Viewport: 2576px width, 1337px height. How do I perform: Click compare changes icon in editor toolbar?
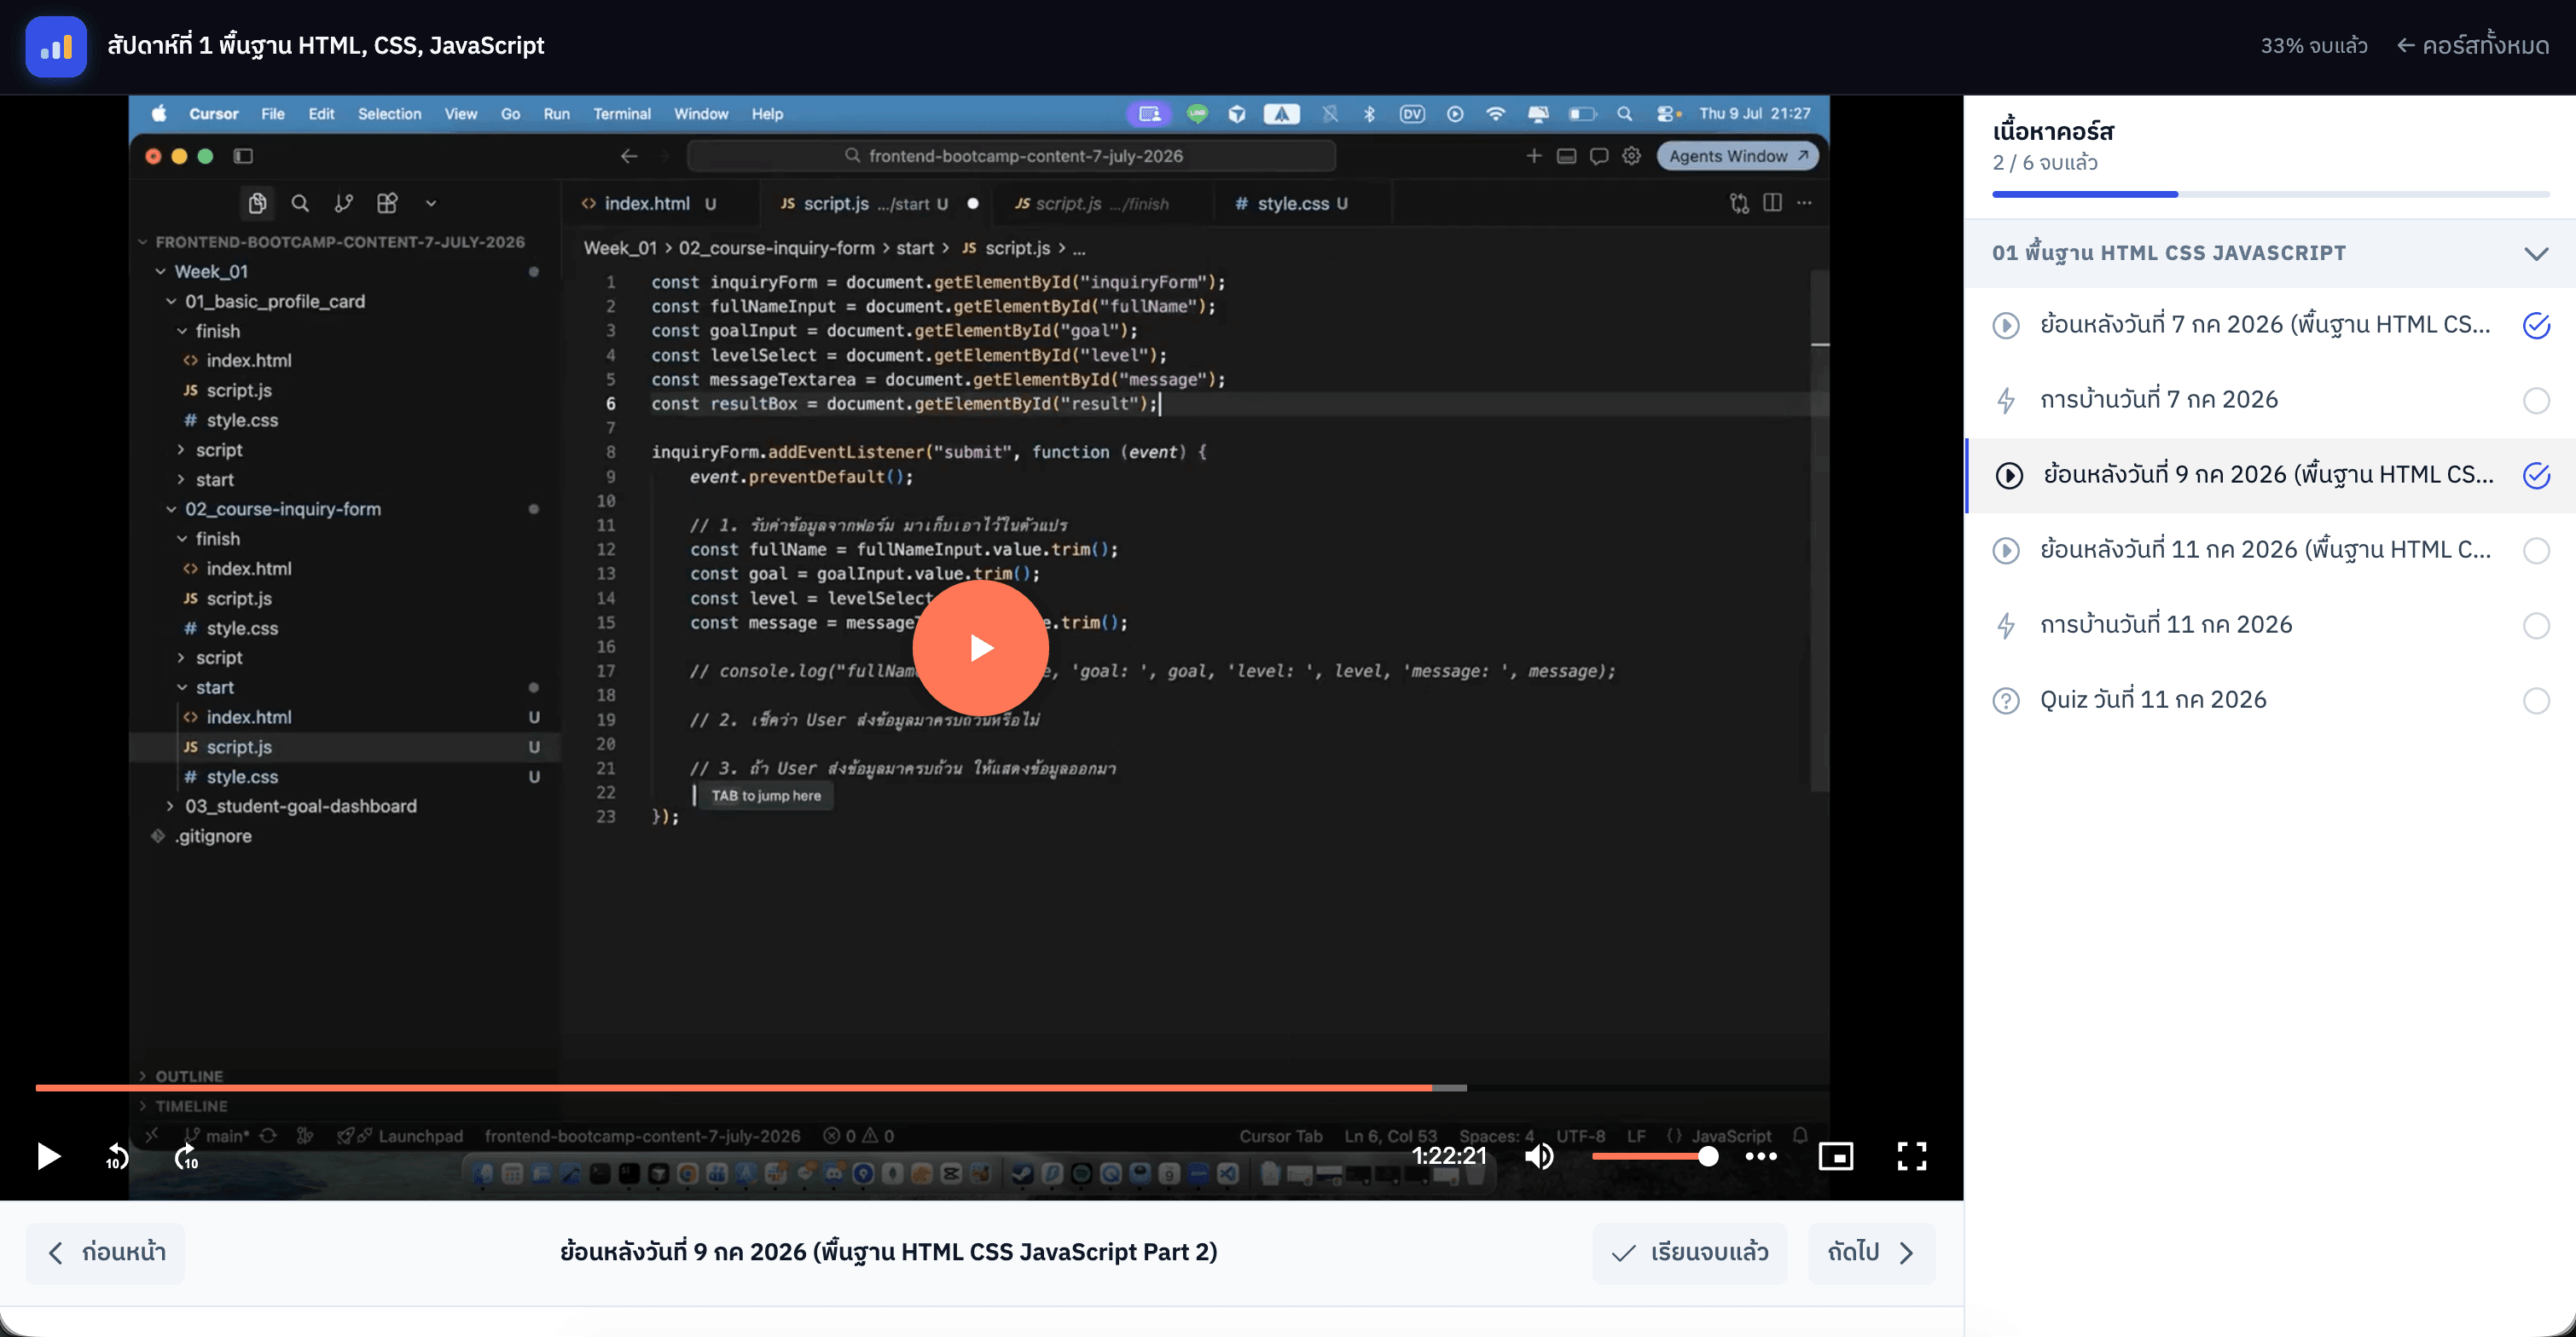pos(1739,203)
